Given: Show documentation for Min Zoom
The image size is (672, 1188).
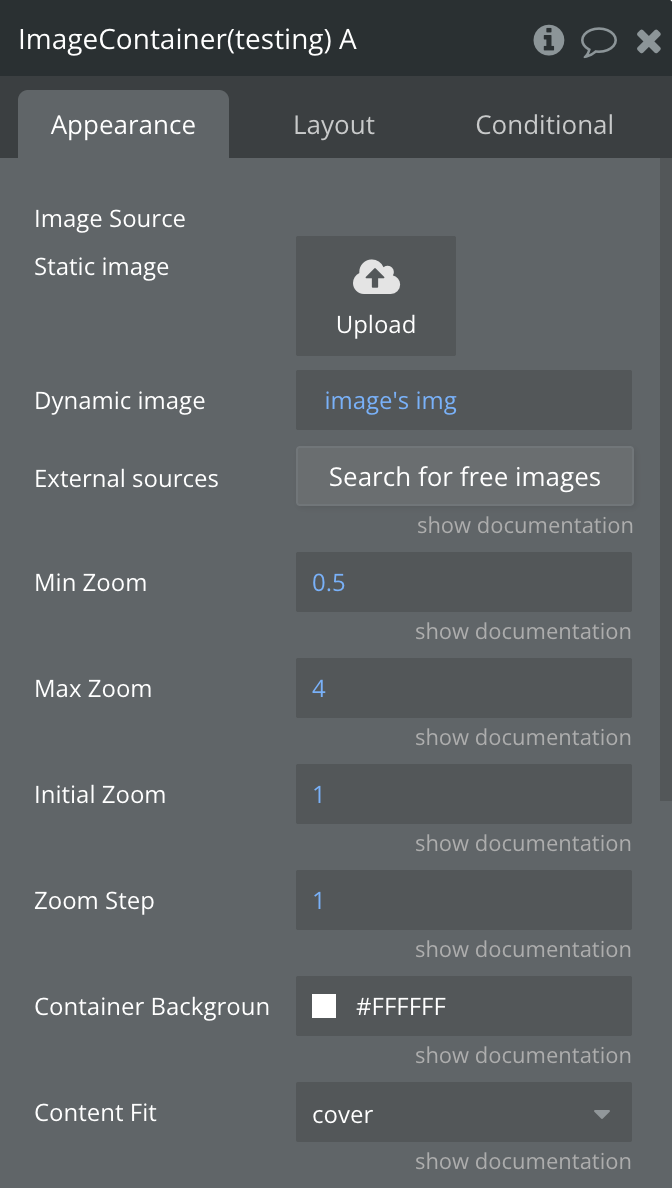Looking at the screenshot, I should [523, 632].
